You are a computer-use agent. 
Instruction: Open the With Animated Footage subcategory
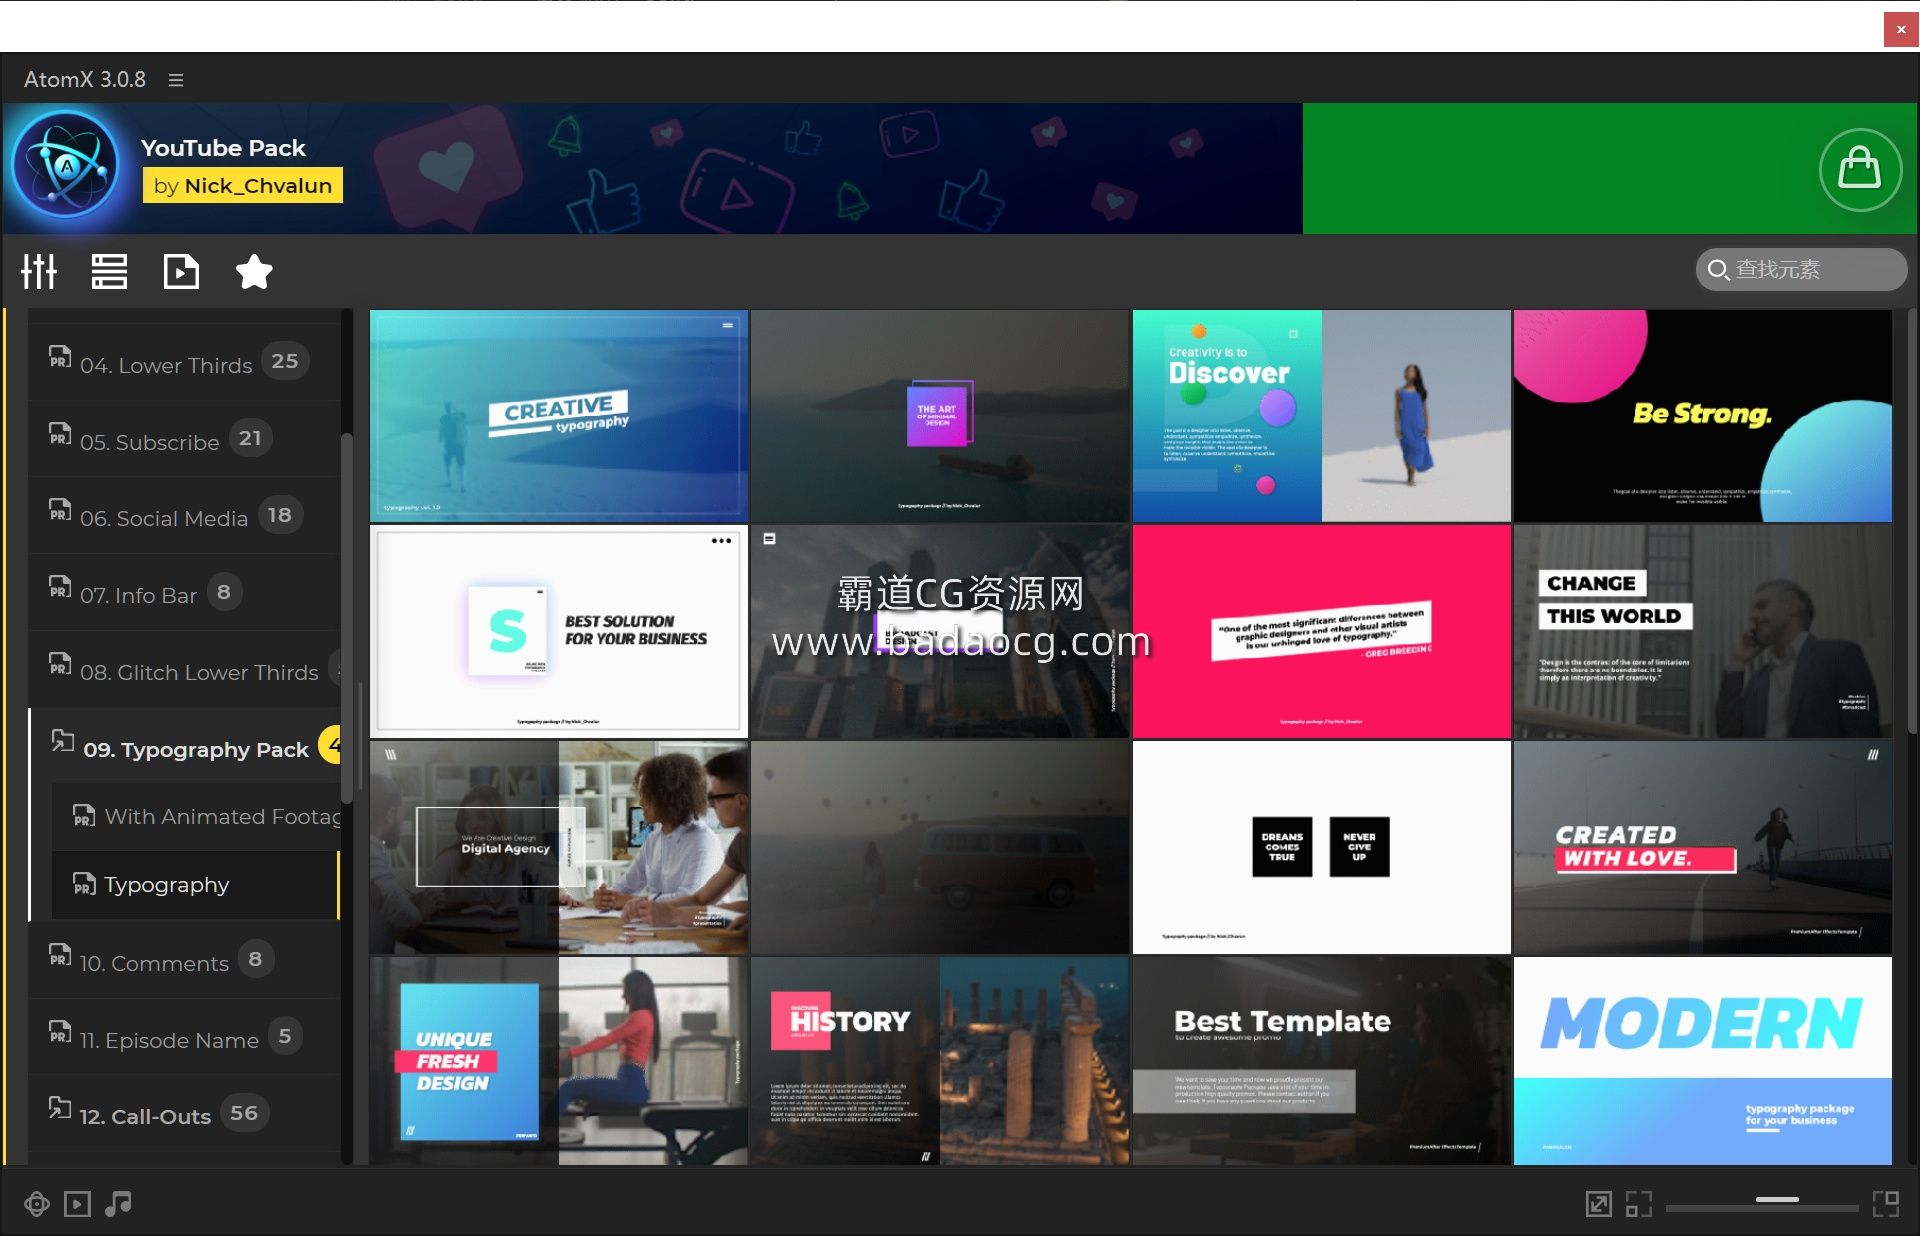click(196, 817)
